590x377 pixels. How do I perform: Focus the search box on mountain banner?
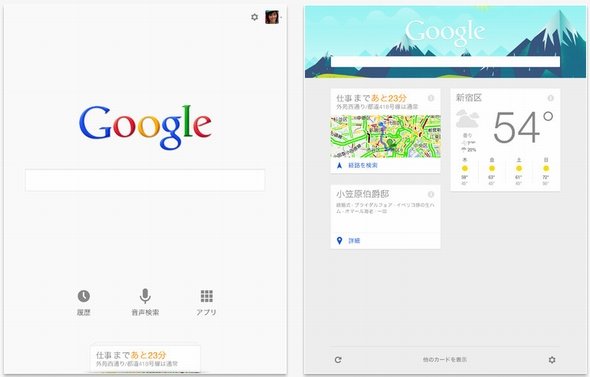click(x=446, y=62)
